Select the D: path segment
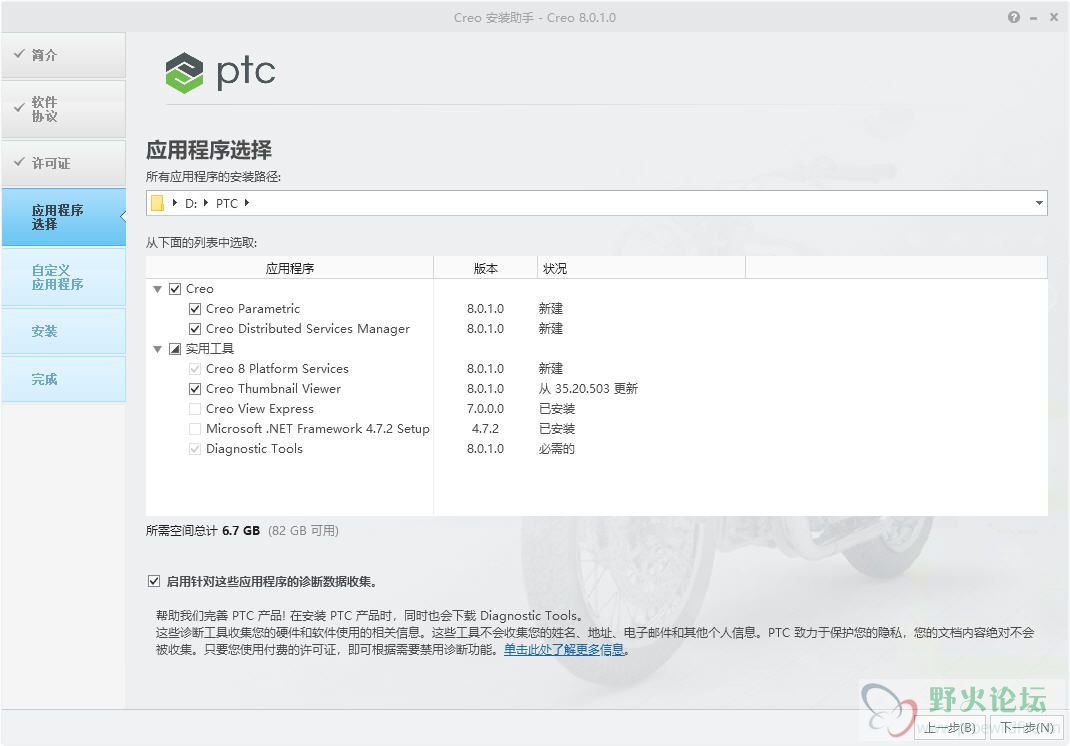Image resolution: width=1070 pixels, height=746 pixels. click(191, 203)
